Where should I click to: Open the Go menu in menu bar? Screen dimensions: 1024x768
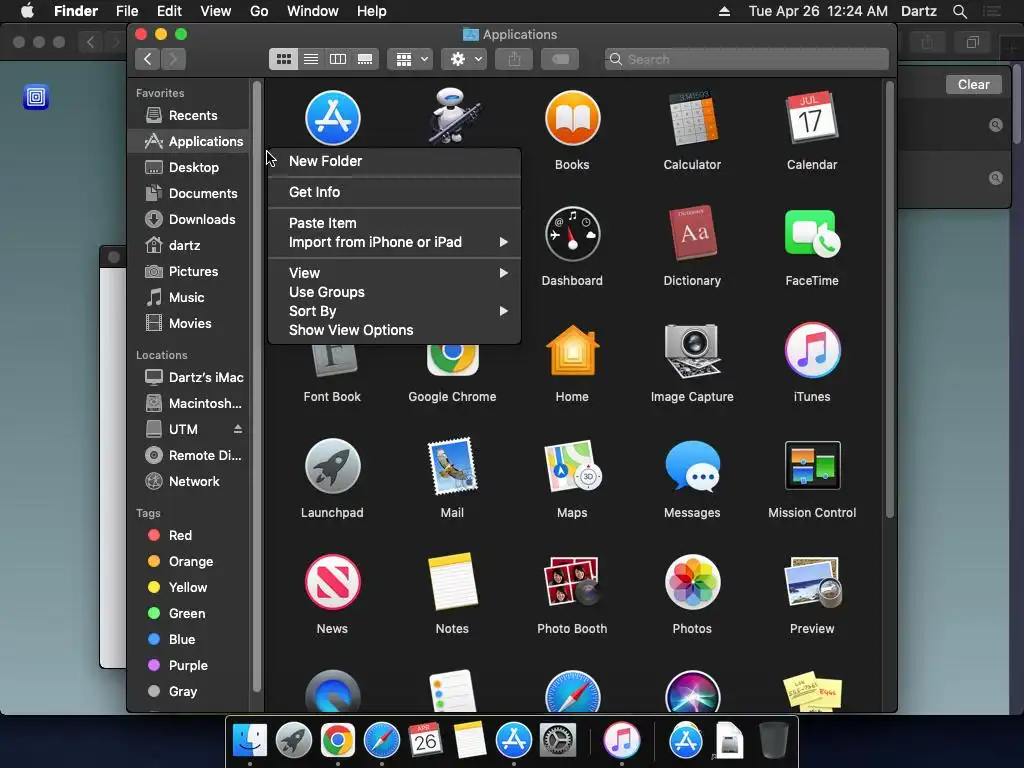click(259, 11)
